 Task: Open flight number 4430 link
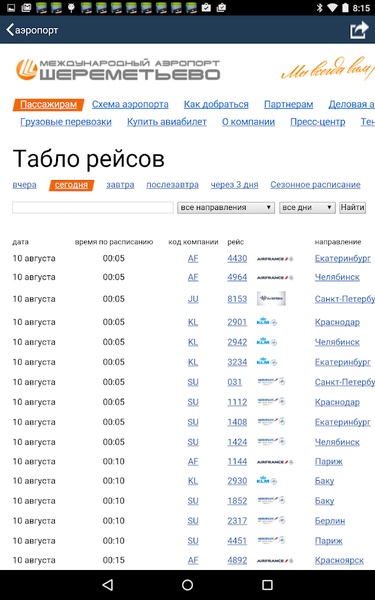point(237,259)
